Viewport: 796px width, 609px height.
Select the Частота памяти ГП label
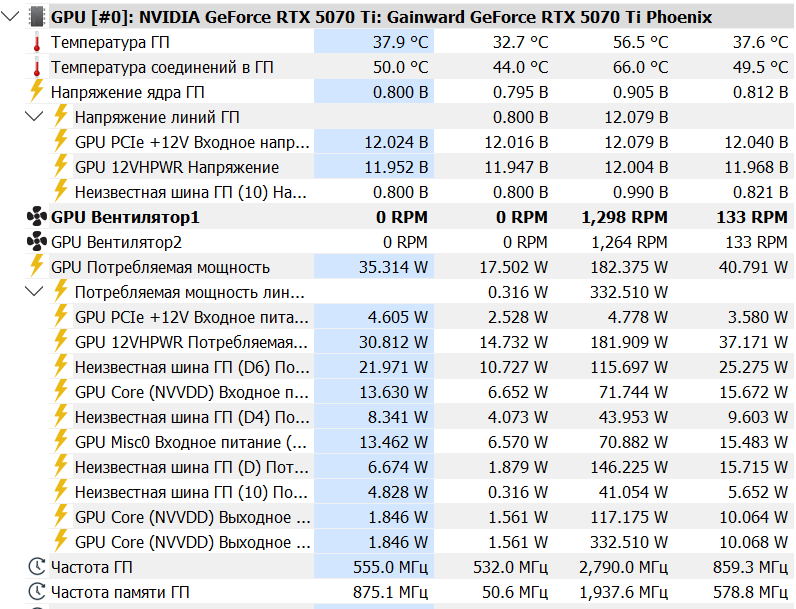coord(120,592)
